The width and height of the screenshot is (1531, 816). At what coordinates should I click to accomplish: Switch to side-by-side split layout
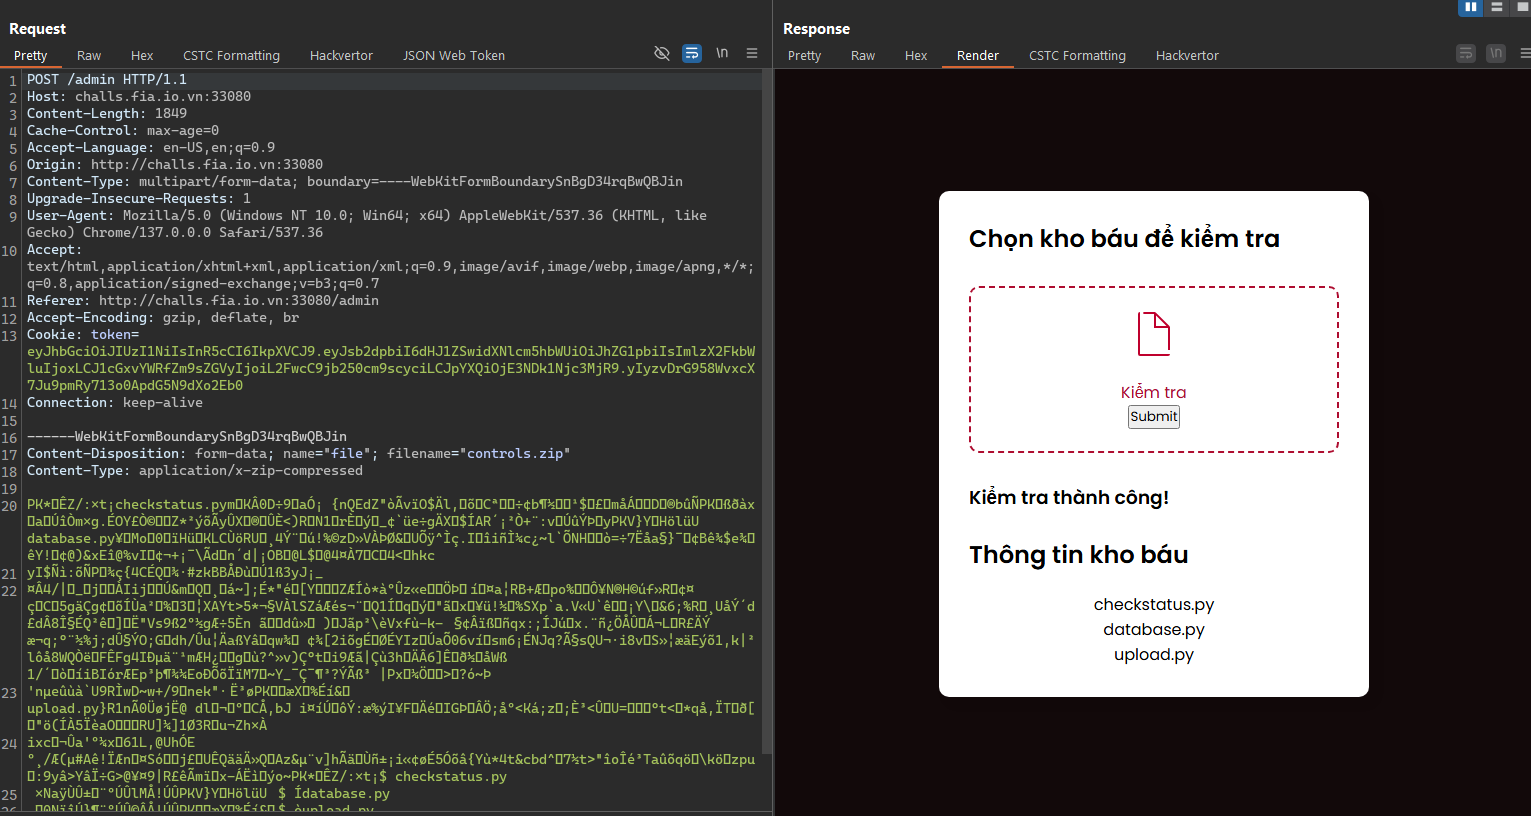tap(1470, 7)
